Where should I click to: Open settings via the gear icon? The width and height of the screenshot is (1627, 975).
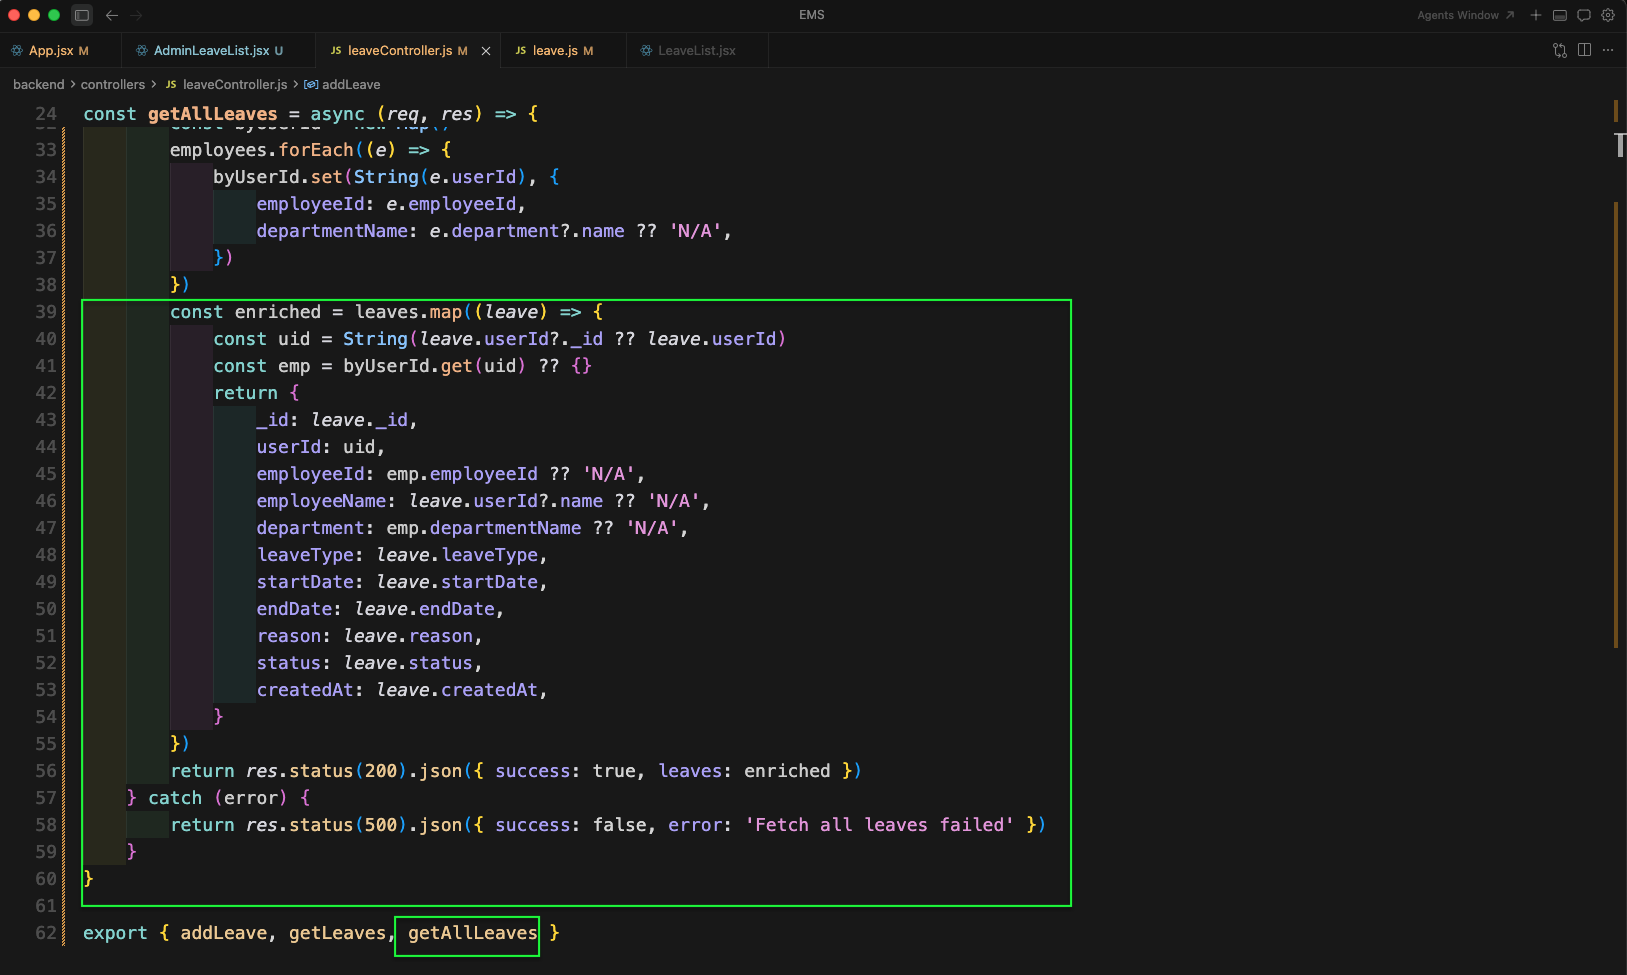click(x=1608, y=15)
